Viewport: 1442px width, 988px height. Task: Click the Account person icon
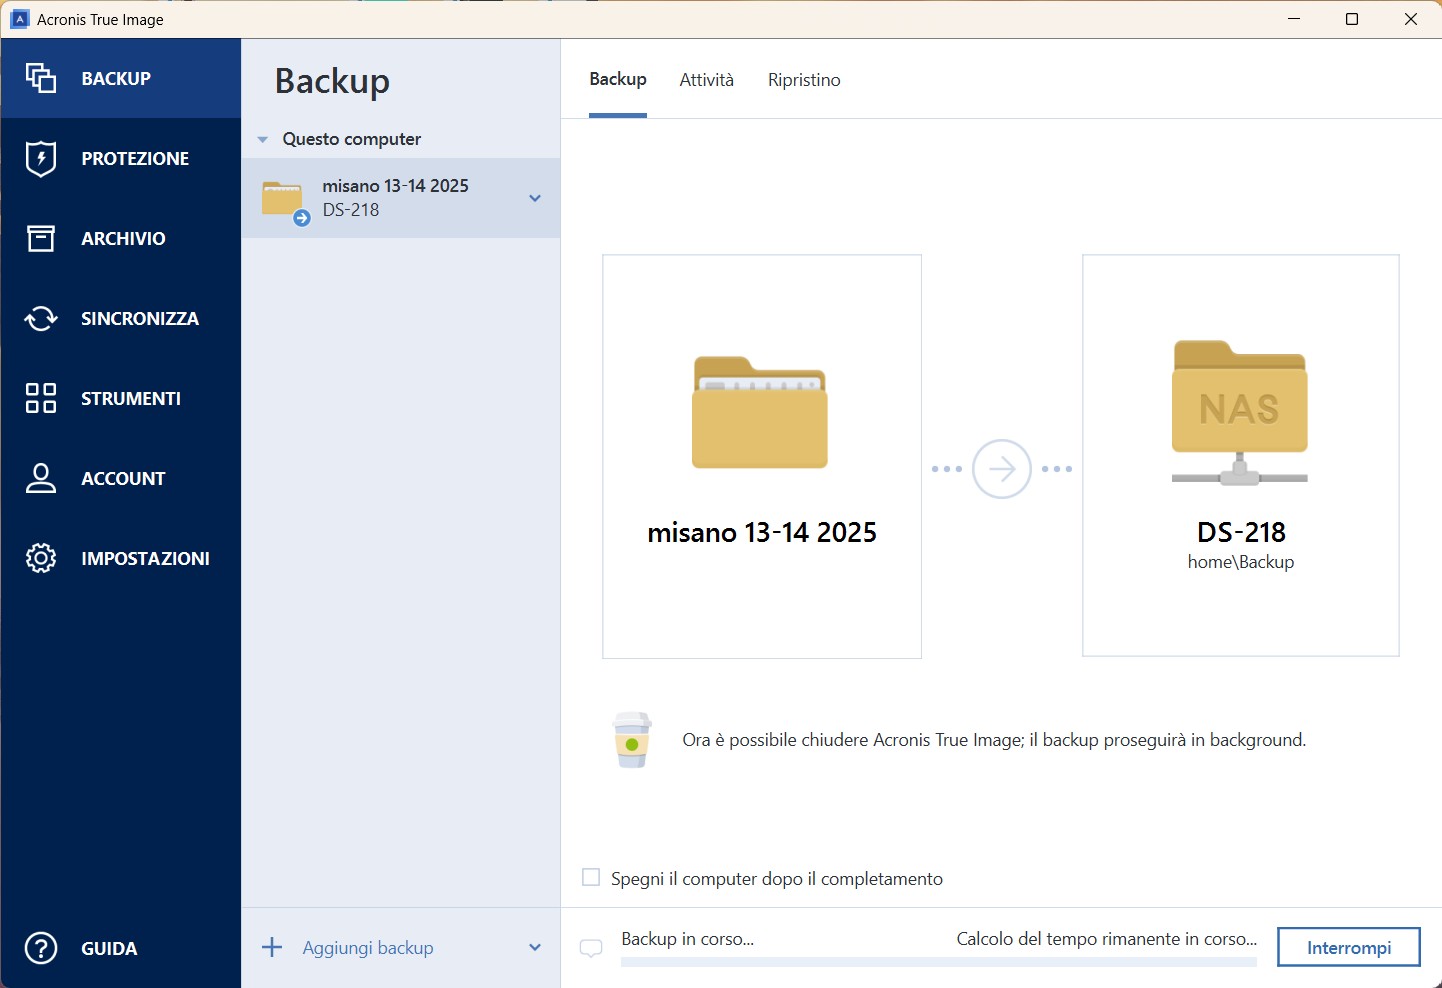pos(41,478)
